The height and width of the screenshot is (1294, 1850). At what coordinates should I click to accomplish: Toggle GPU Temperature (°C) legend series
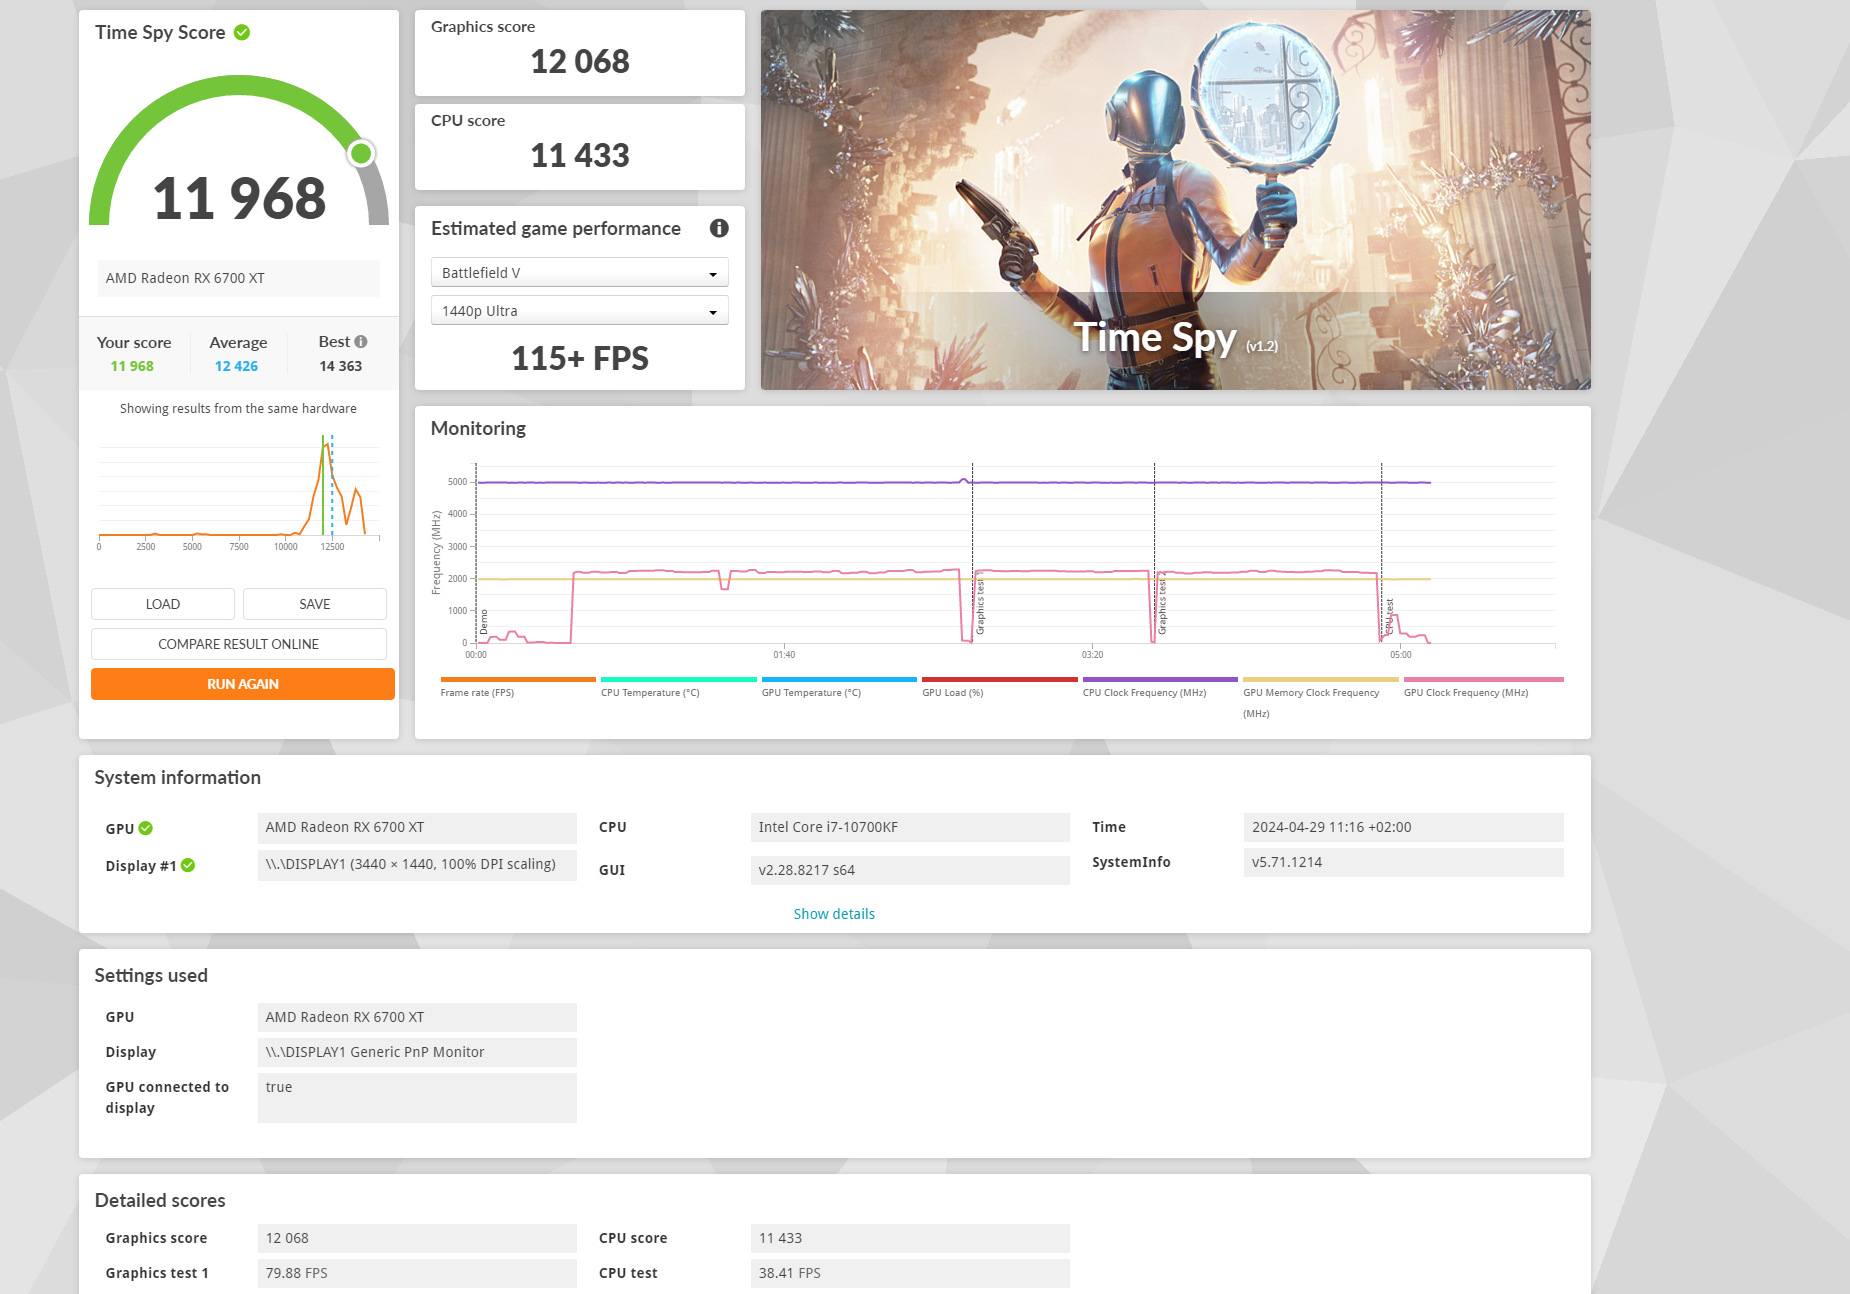(839, 687)
